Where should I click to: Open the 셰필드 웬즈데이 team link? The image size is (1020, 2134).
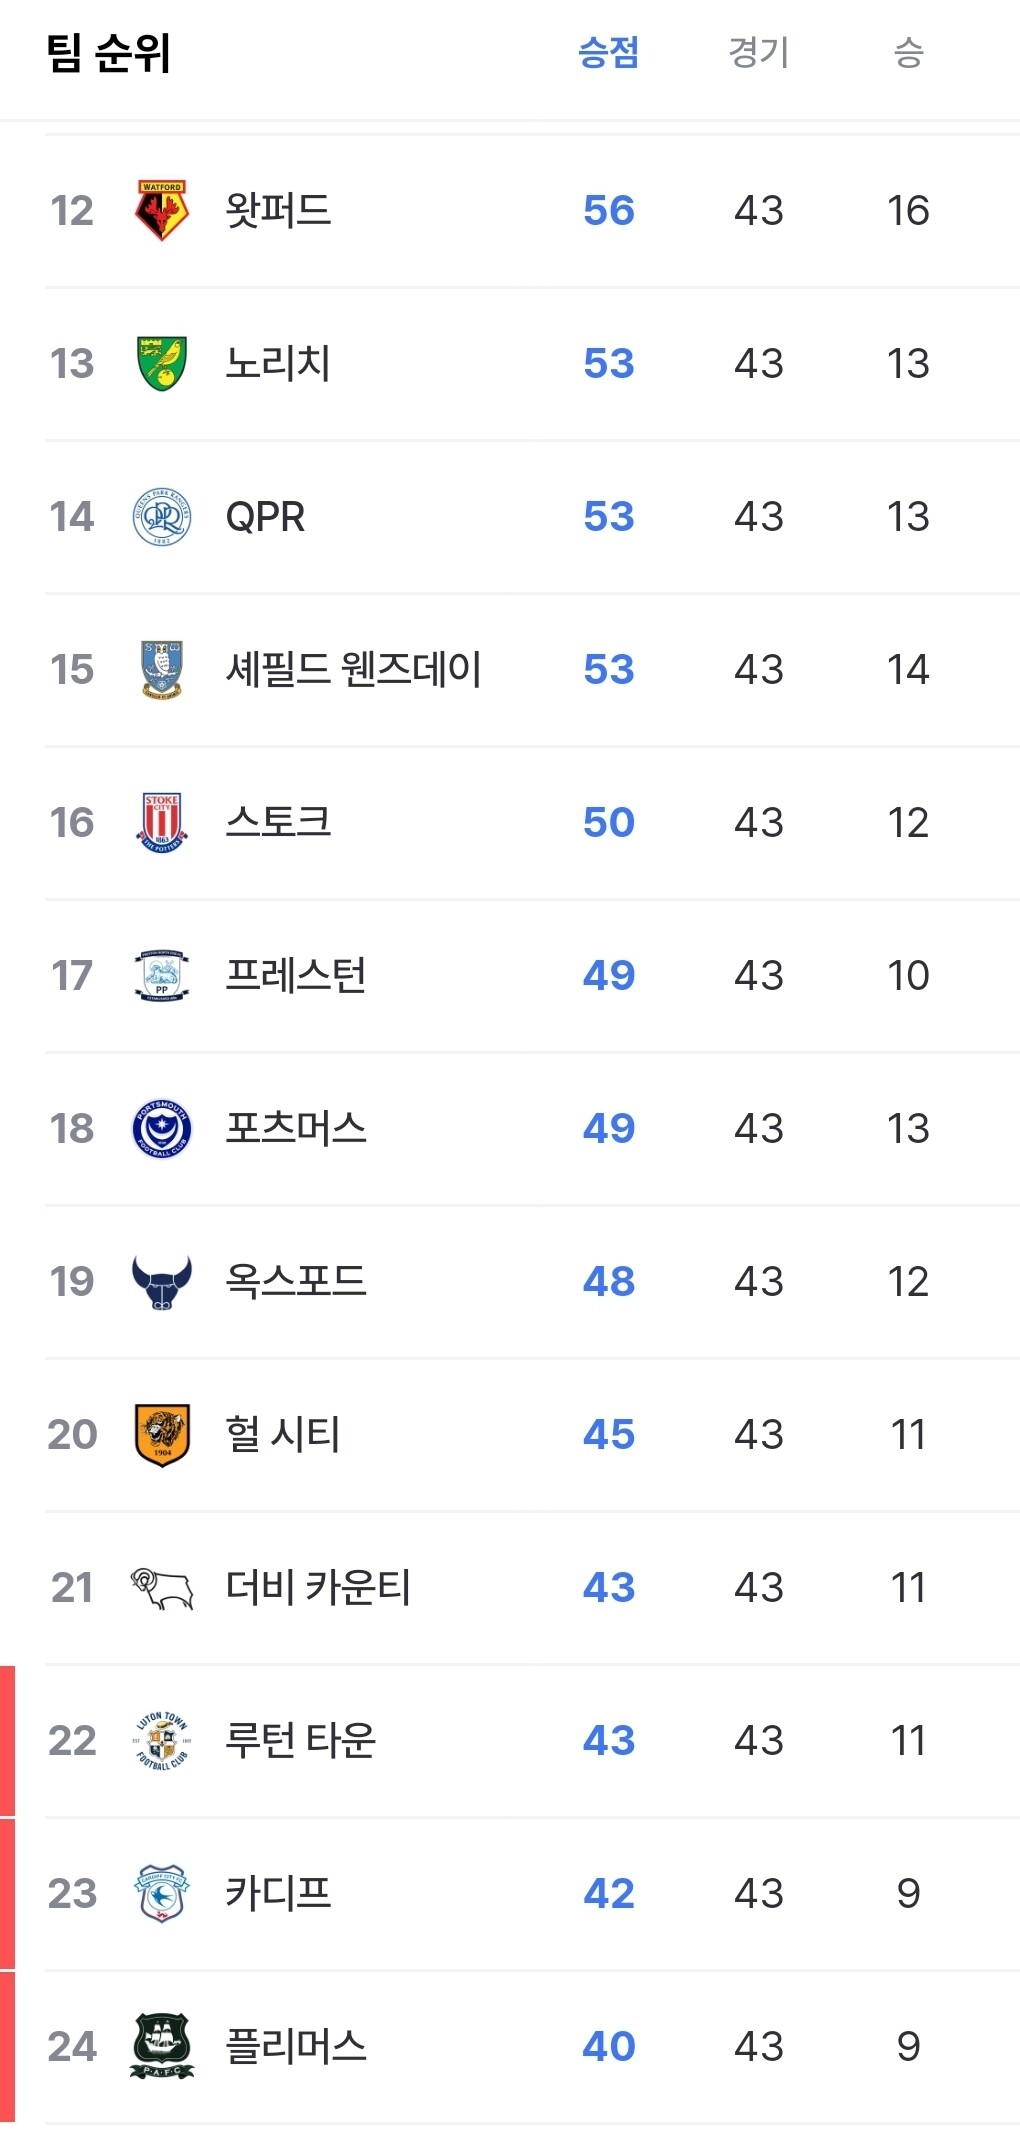pos(353,669)
